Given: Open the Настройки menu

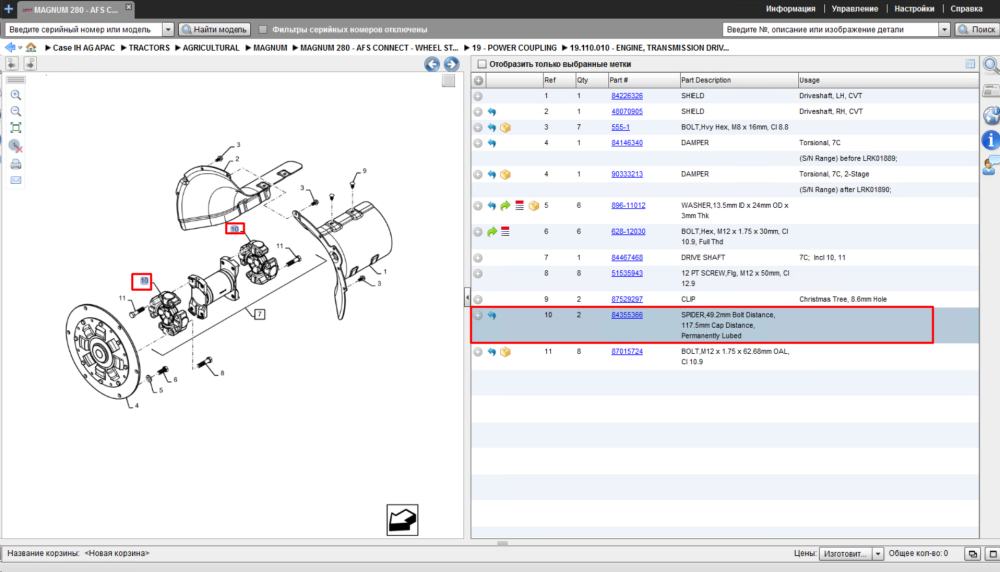Looking at the screenshot, I should coord(914,9).
